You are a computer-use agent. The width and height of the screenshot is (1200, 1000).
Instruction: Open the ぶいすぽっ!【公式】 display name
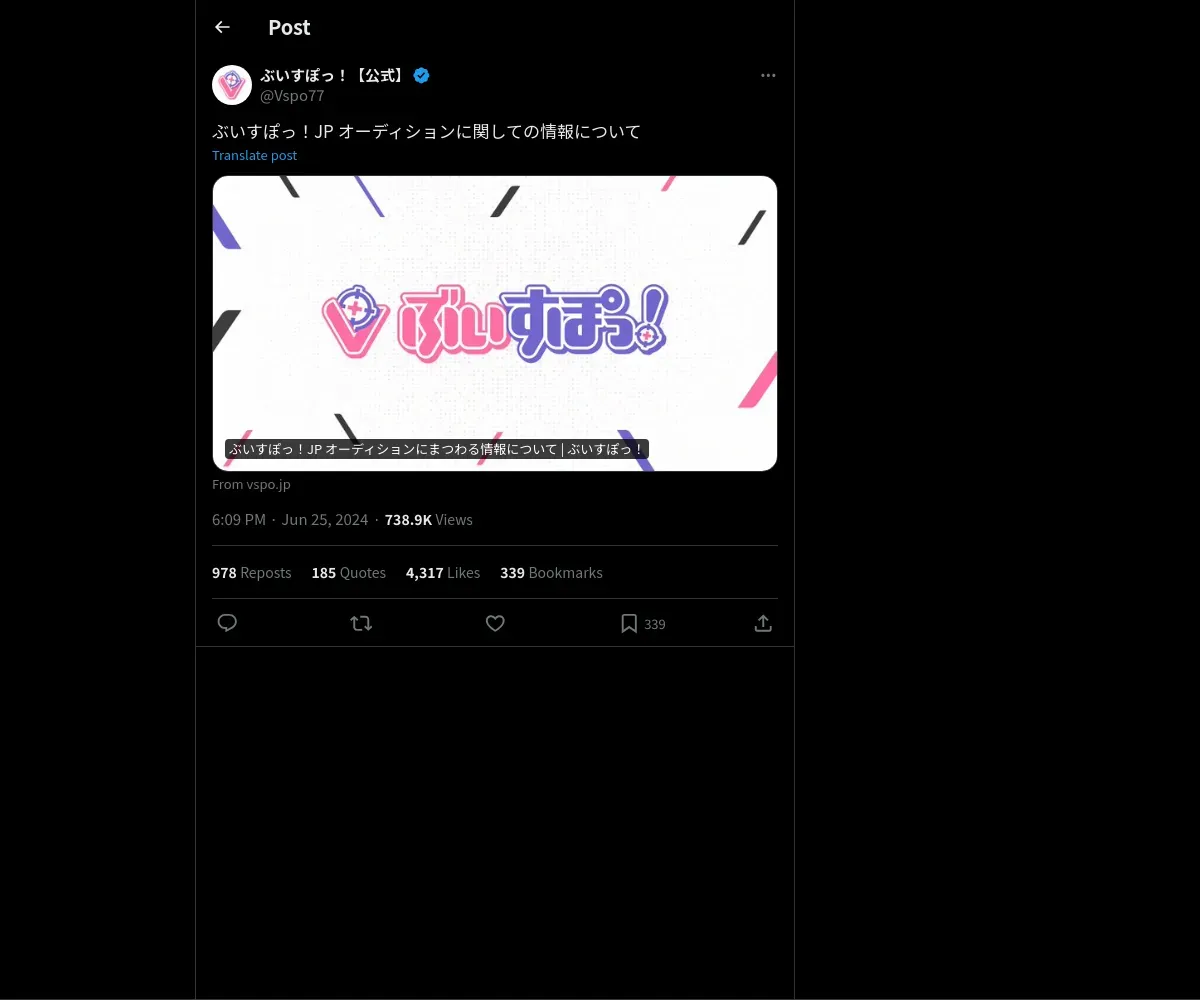(334, 75)
